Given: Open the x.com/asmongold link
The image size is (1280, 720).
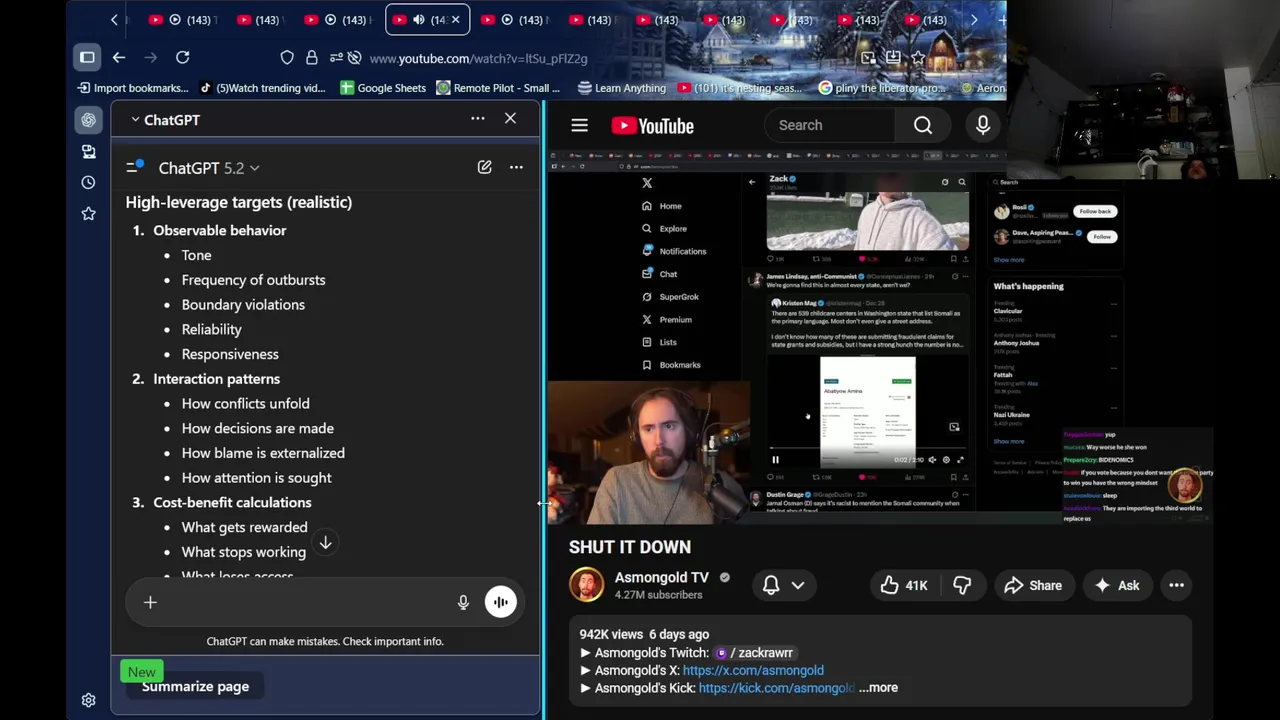Looking at the screenshot, I should coord(753,670).
